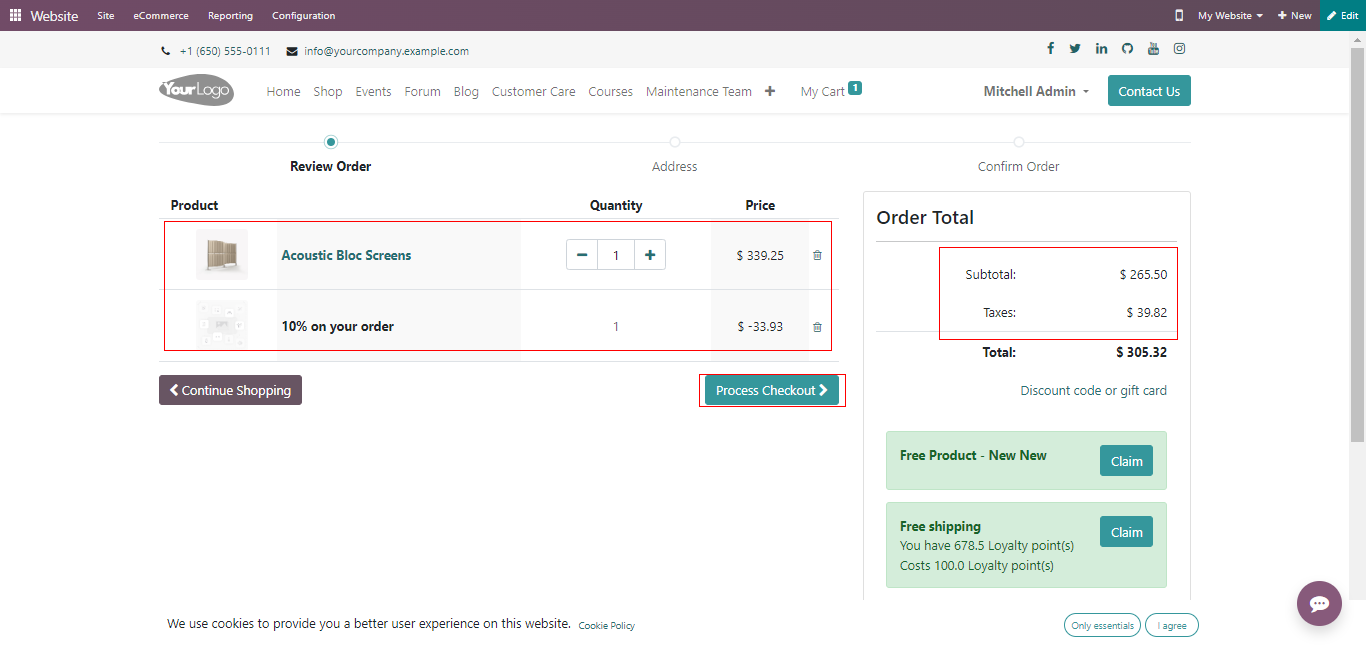Open the apps grid menu icon
The width and height of the screenshot is (1366, 648).
(15, 16)
